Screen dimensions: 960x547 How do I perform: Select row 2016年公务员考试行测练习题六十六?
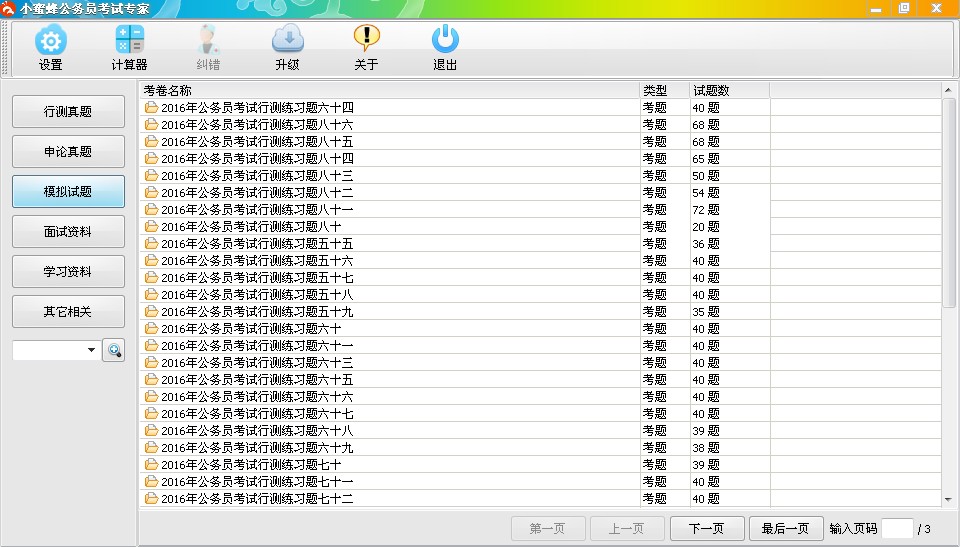pyautogui.click(x=541, y=397)
